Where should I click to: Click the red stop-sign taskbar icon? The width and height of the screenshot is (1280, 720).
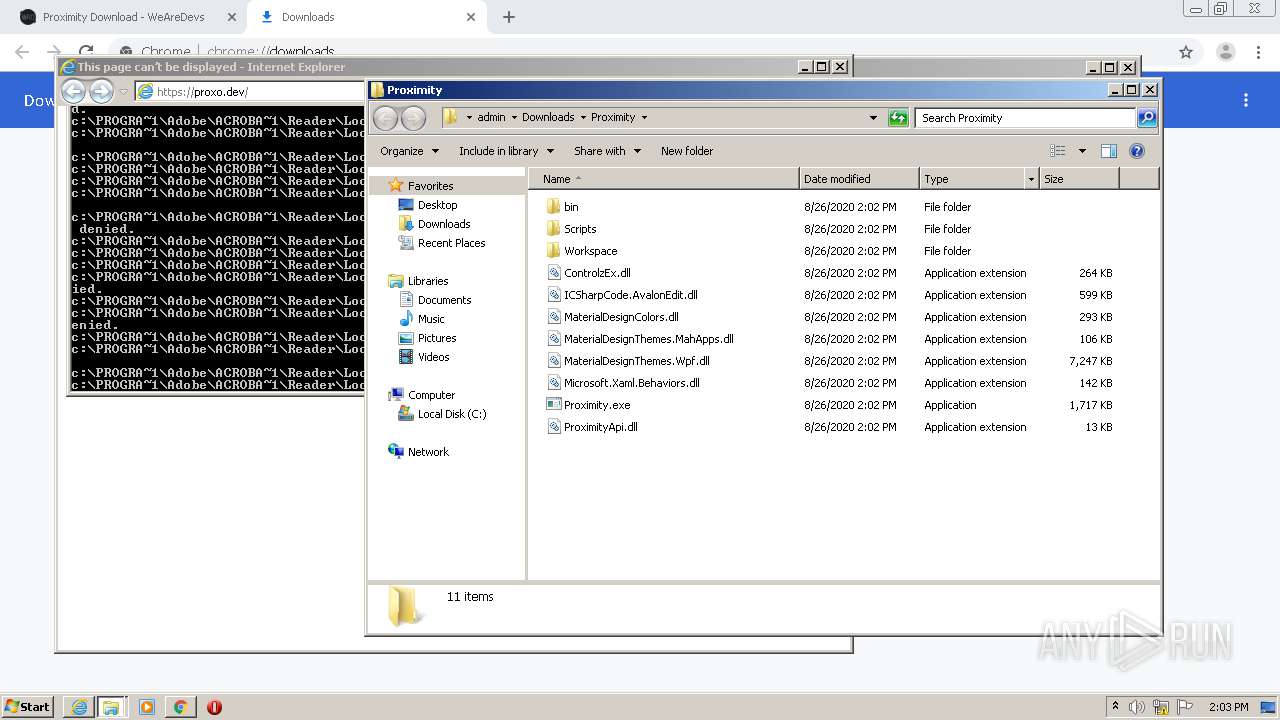(214, 707)
